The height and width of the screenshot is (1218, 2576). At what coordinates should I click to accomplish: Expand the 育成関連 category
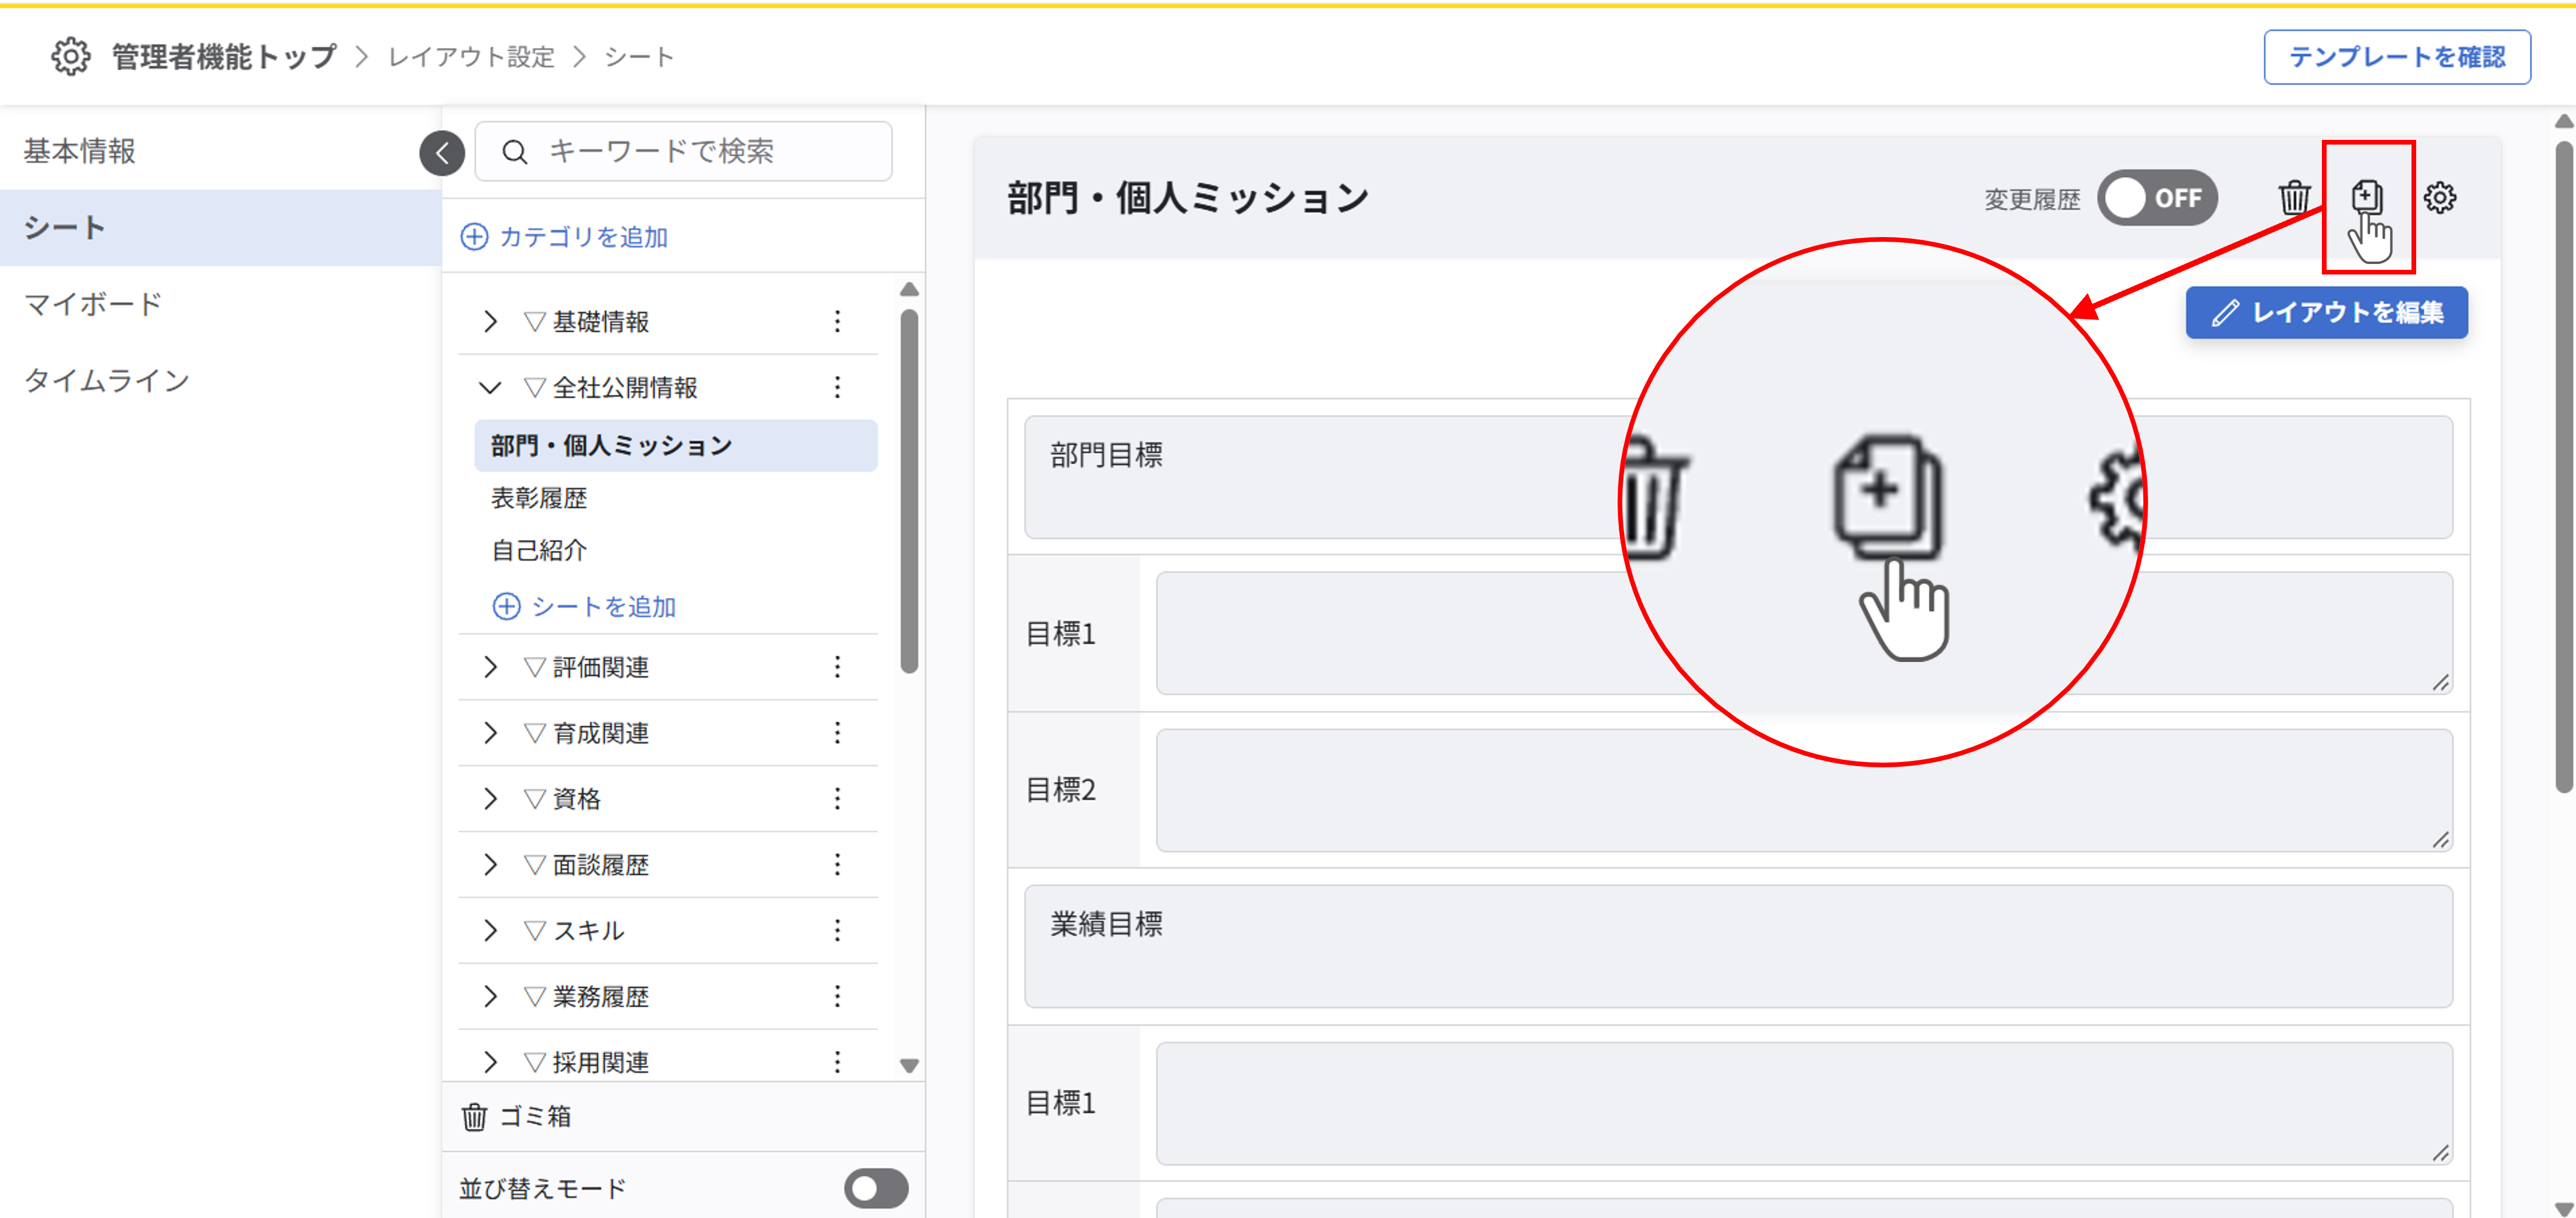490,733
